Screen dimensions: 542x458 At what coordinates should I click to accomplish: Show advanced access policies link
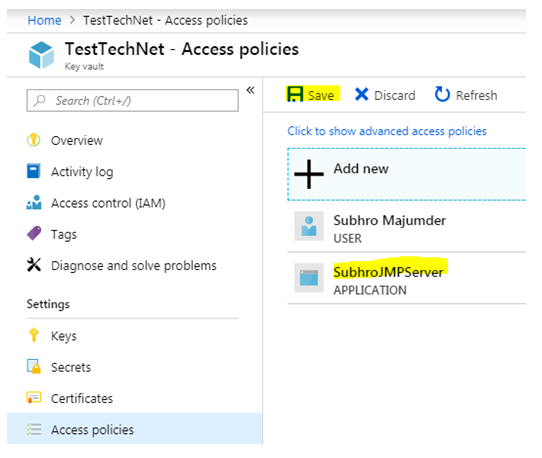point(387,131)
